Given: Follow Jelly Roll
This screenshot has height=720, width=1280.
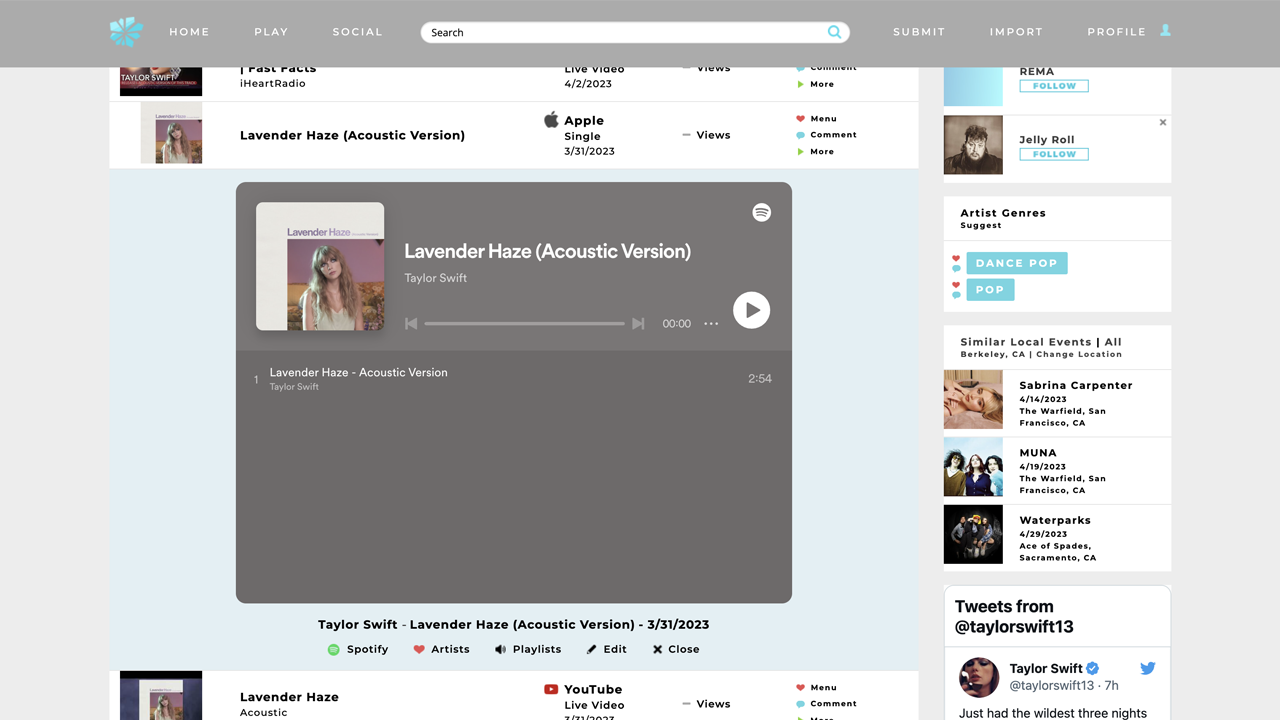Looking at the screenshot, I should (1054, 154).
